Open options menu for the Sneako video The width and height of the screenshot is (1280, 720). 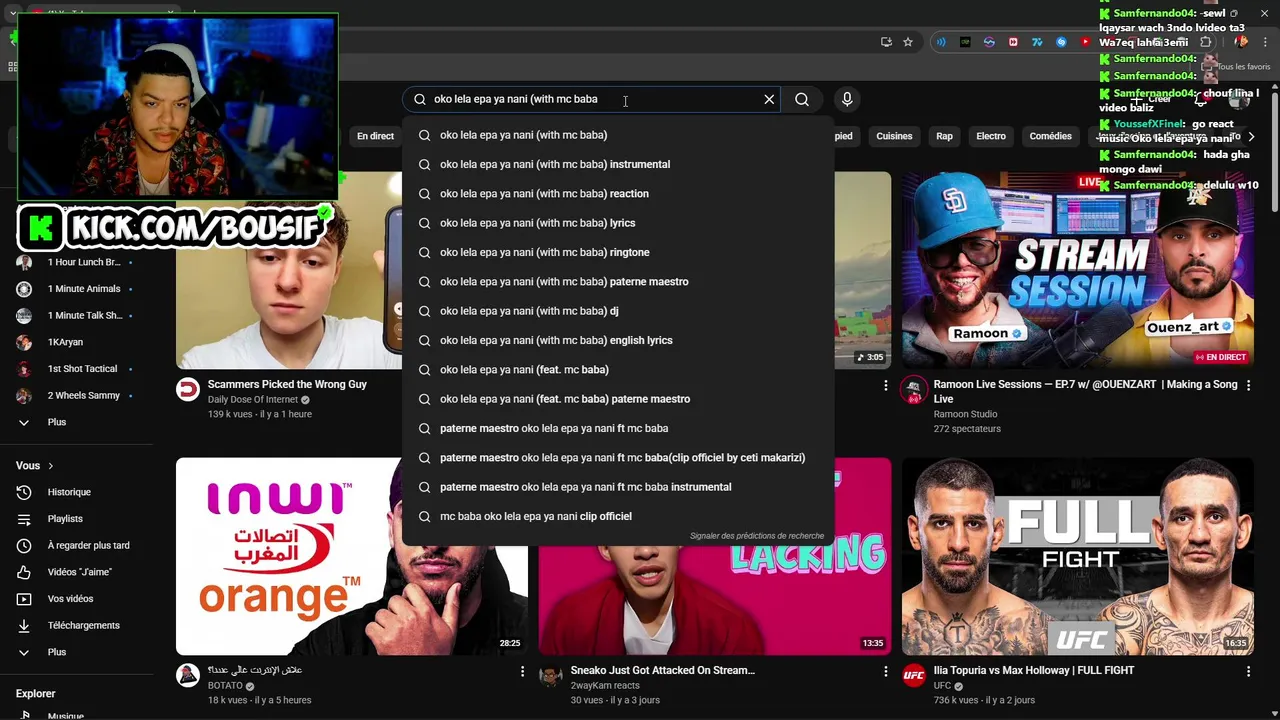point(885,672)
